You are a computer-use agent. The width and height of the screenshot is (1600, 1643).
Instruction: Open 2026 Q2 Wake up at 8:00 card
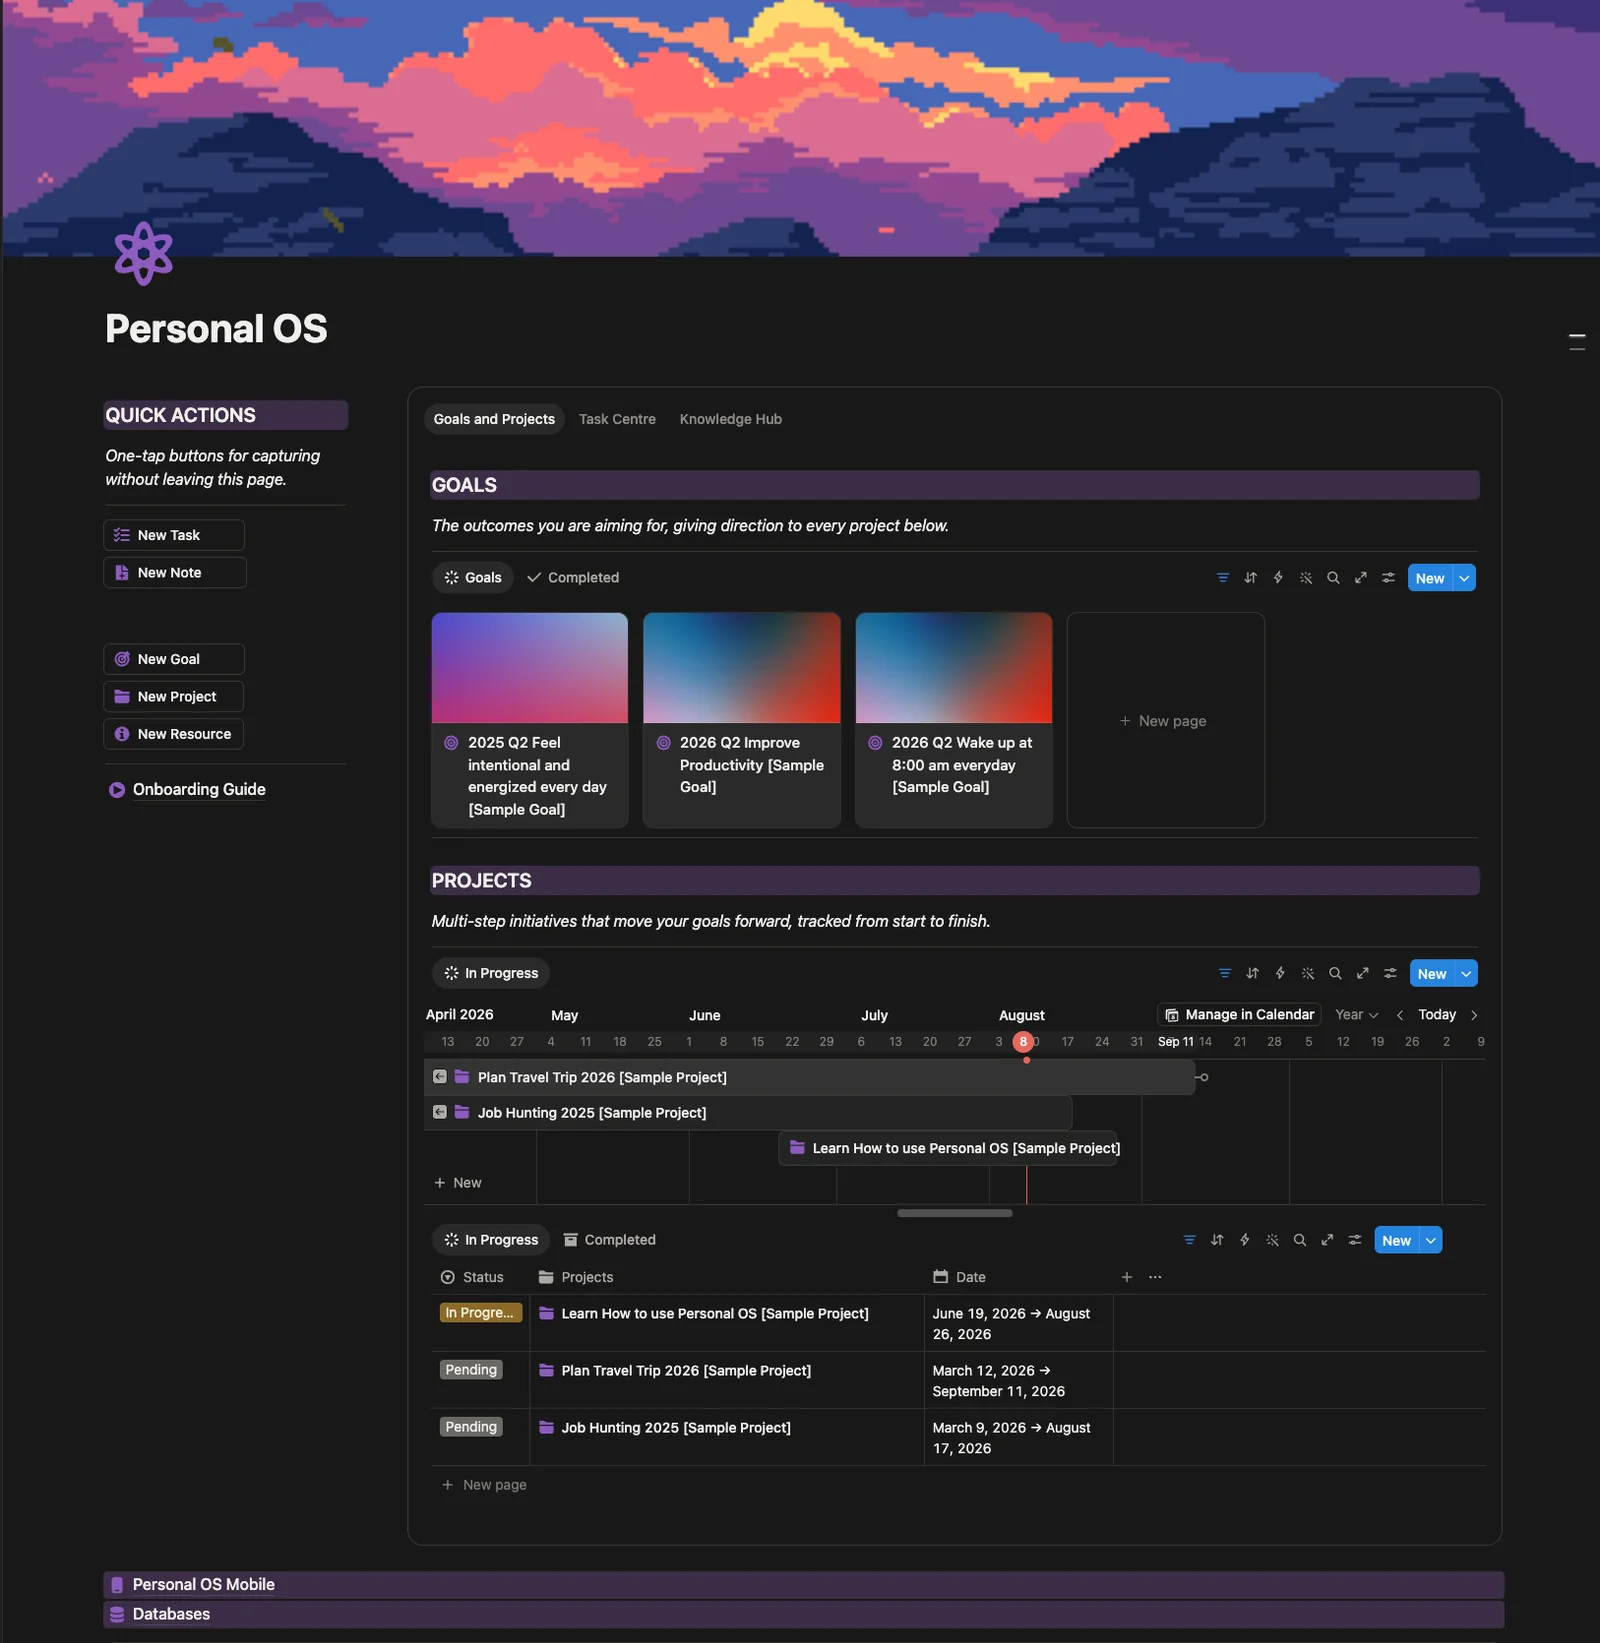(x=954, y=720)
